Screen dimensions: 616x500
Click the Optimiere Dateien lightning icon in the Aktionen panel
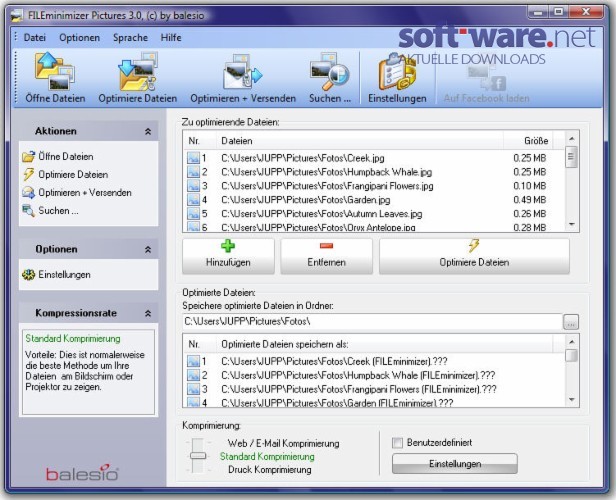pos(28,174)
